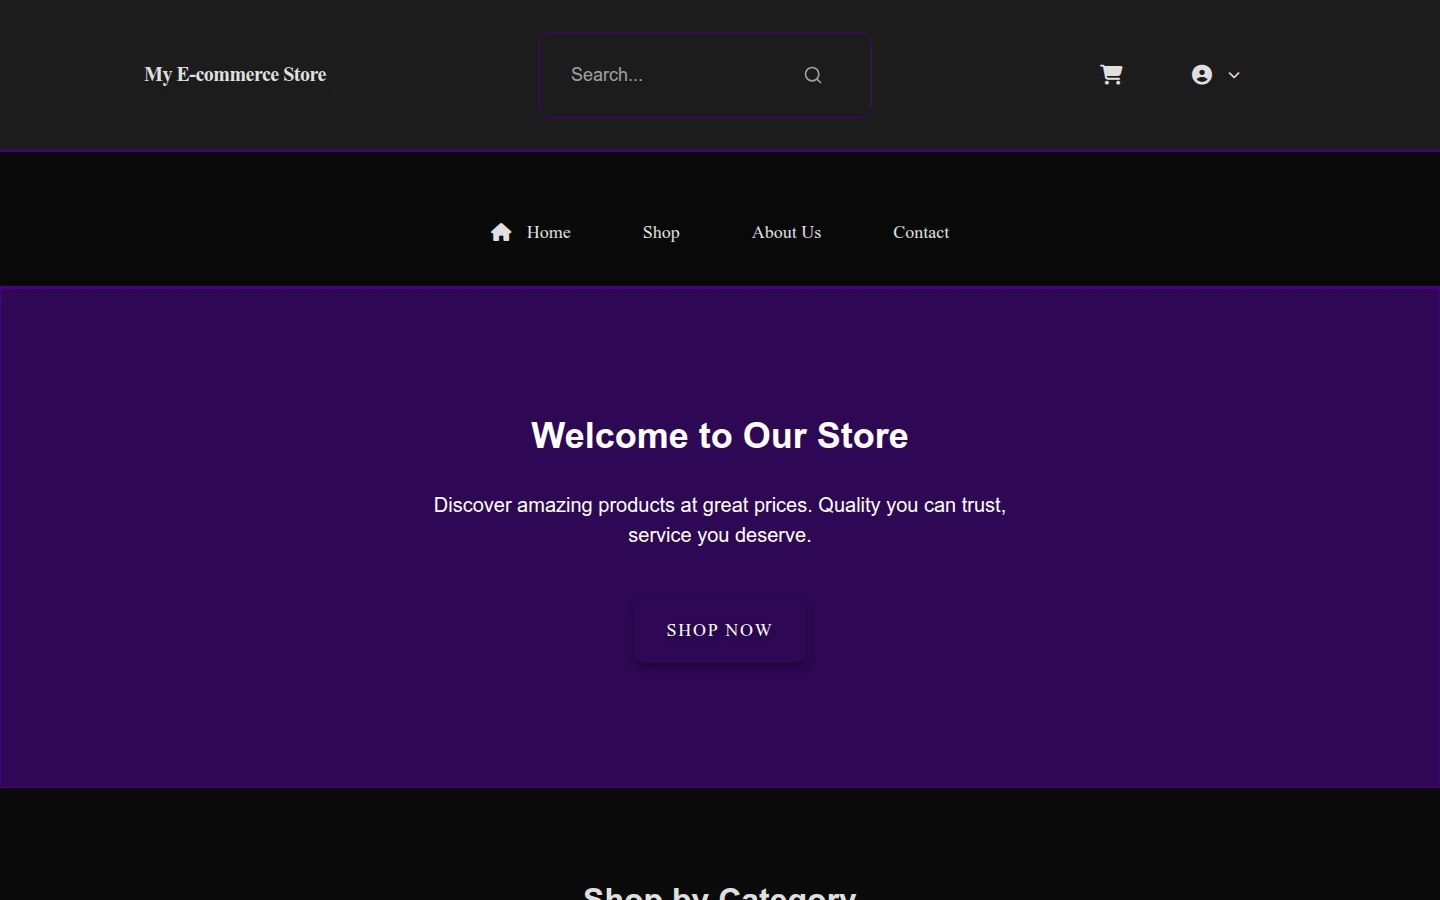This screenshot has width=1440, height=900.
Task: Click the SHOP NOW button
Action: 720,630
